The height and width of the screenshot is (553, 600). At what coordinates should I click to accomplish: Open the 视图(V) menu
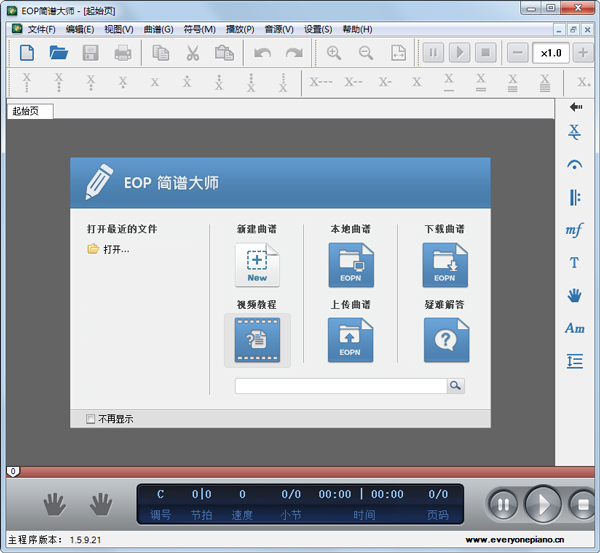[119, 29]
